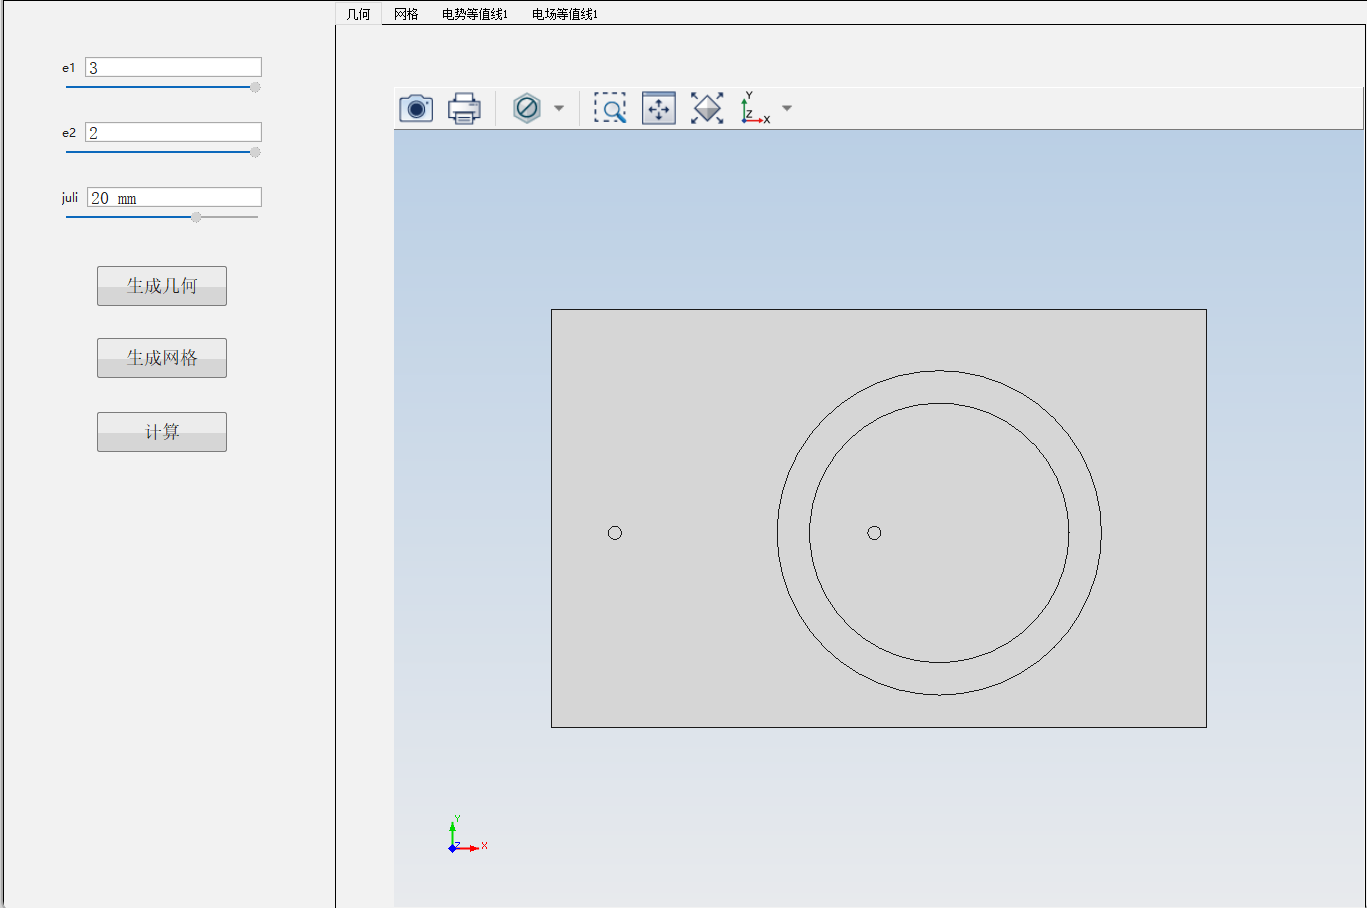
Task: Click the e2 input field
Action: 173,132
